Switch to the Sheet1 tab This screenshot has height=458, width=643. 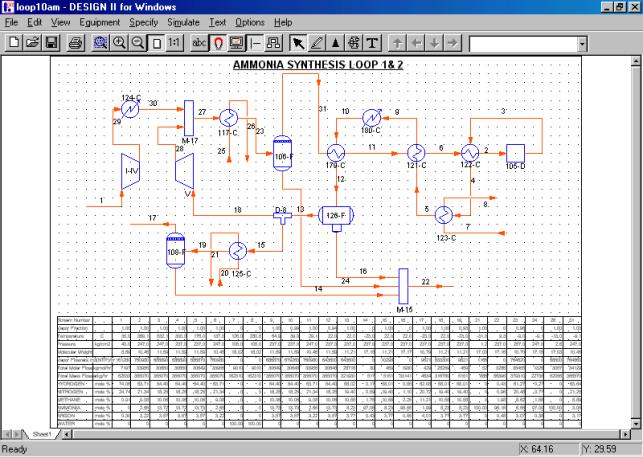42,436
